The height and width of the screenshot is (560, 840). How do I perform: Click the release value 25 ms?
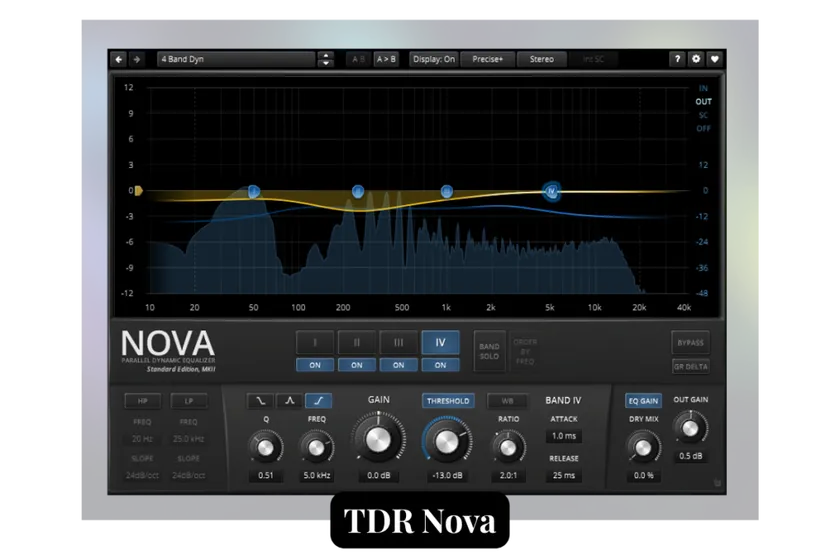coord(564,475)
